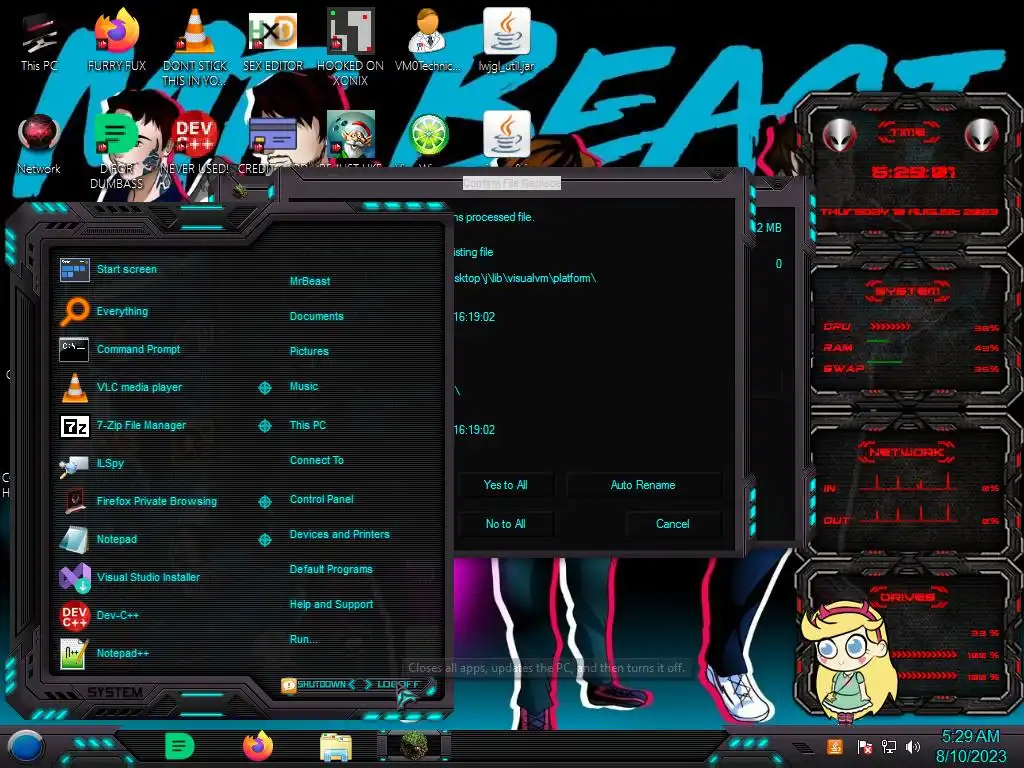1024x768 pixels.
Task: Click the shutdown warning icon in Start menu
Action: click(x=288, y=686)
